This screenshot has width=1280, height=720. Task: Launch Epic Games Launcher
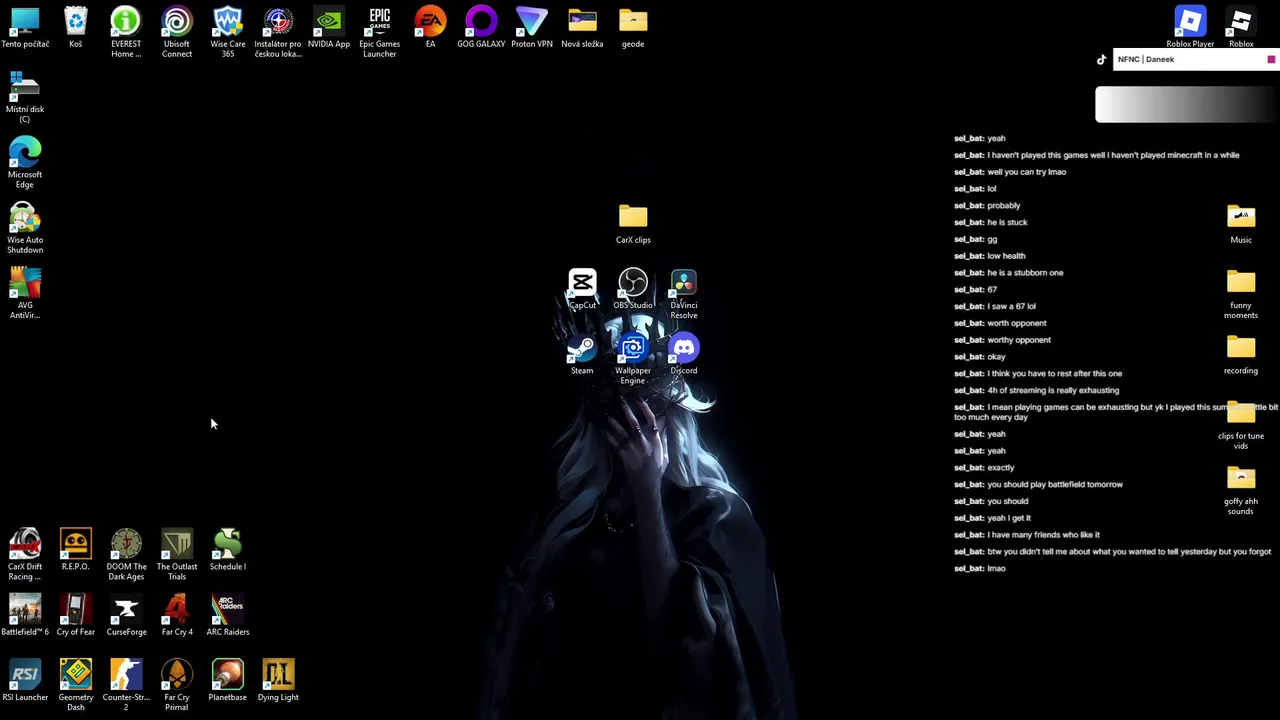[x=380, y=32]
